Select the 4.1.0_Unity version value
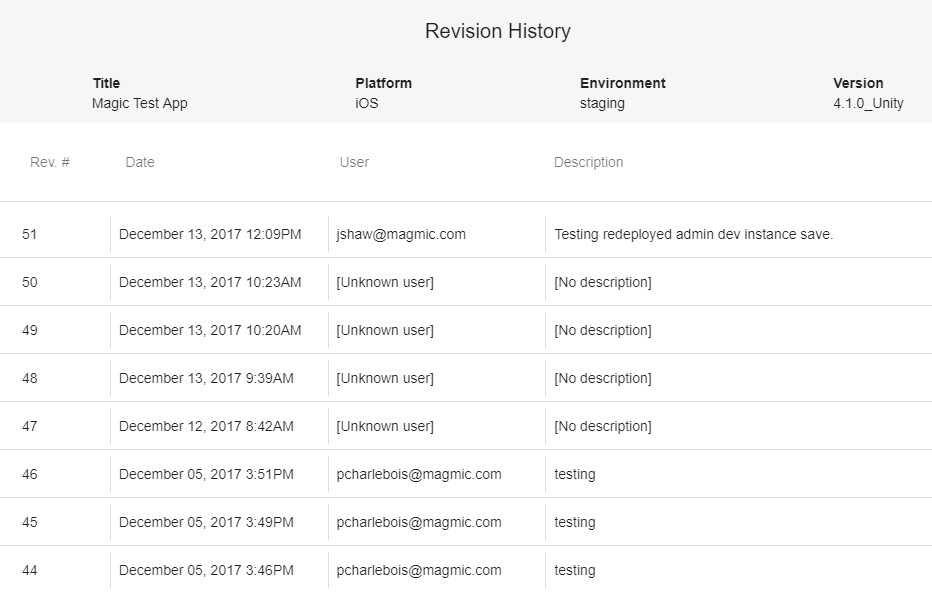Screen dimensions: 932x592 point(867,103)
